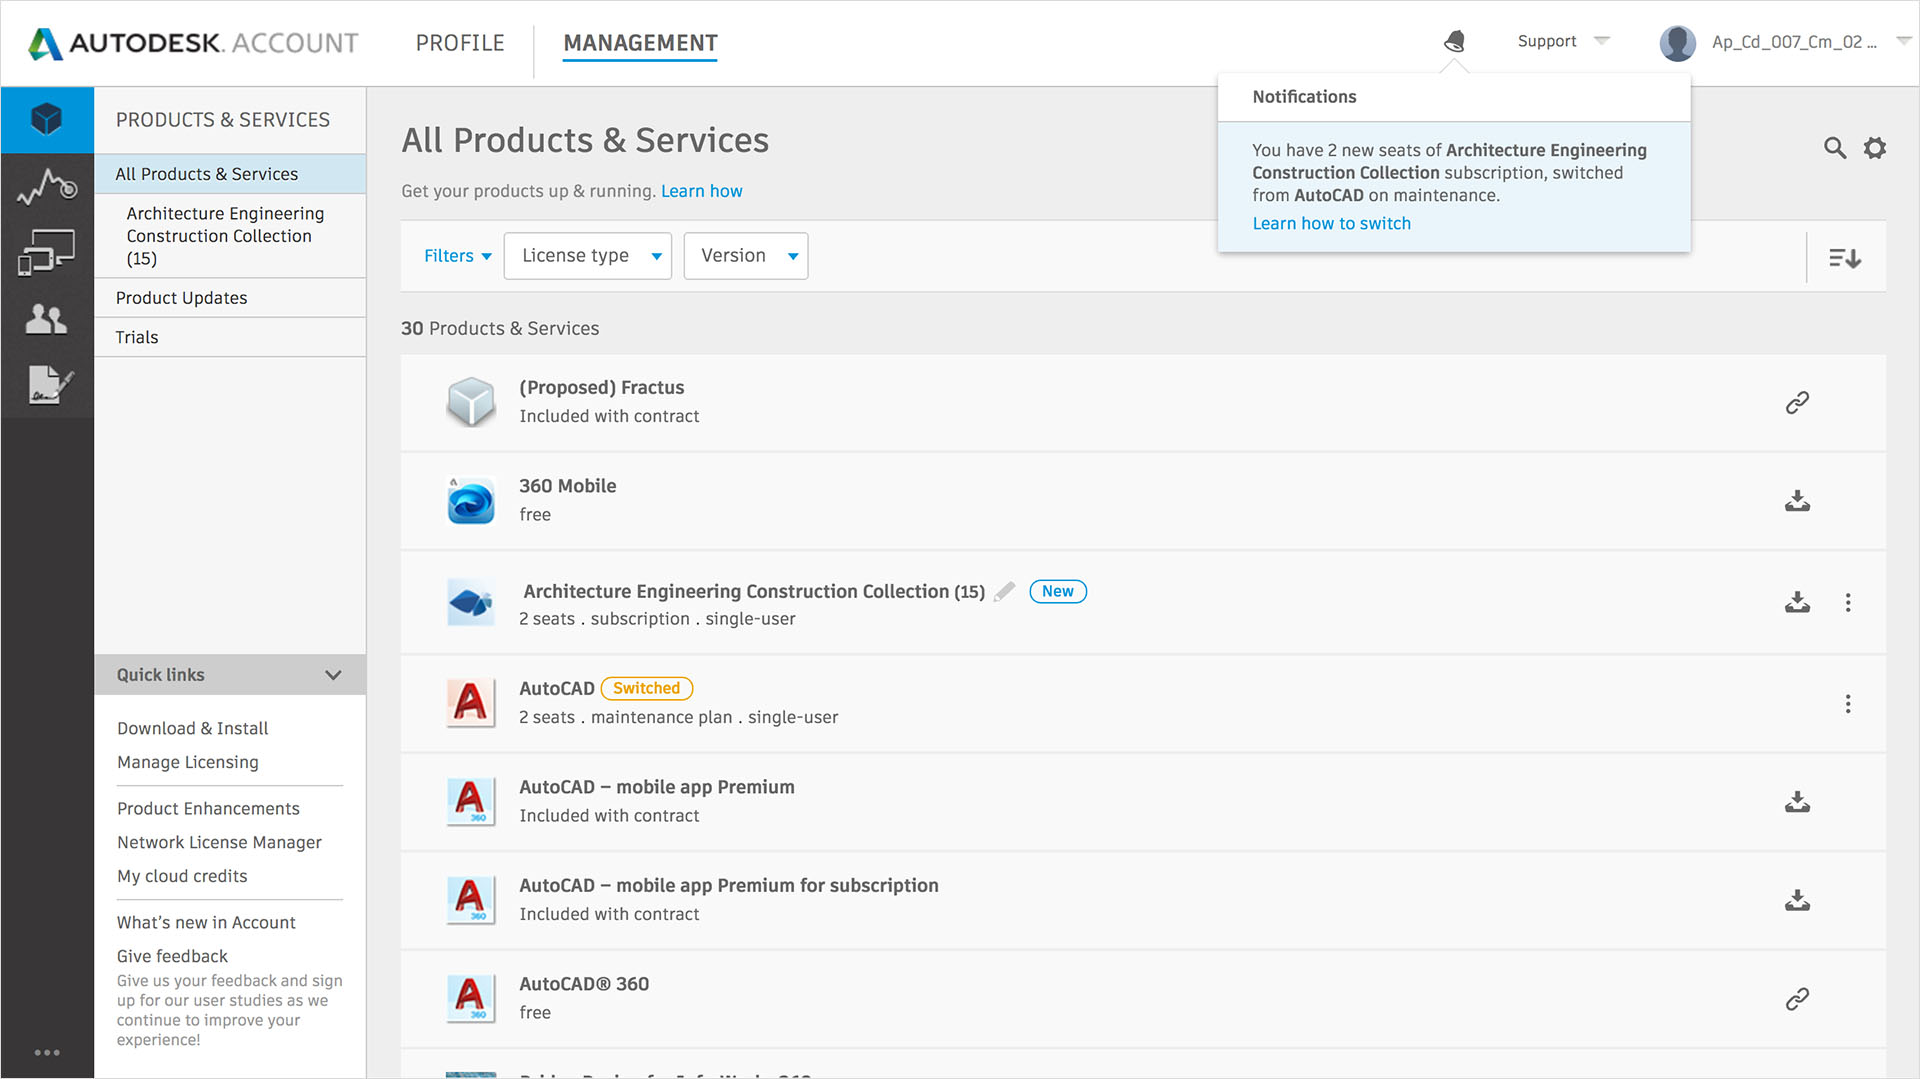The height and width of the screenshot is (1079, 1920).
Task: Download AutoCAD – mobile app Premium
Action: [x=1797, y=802]
